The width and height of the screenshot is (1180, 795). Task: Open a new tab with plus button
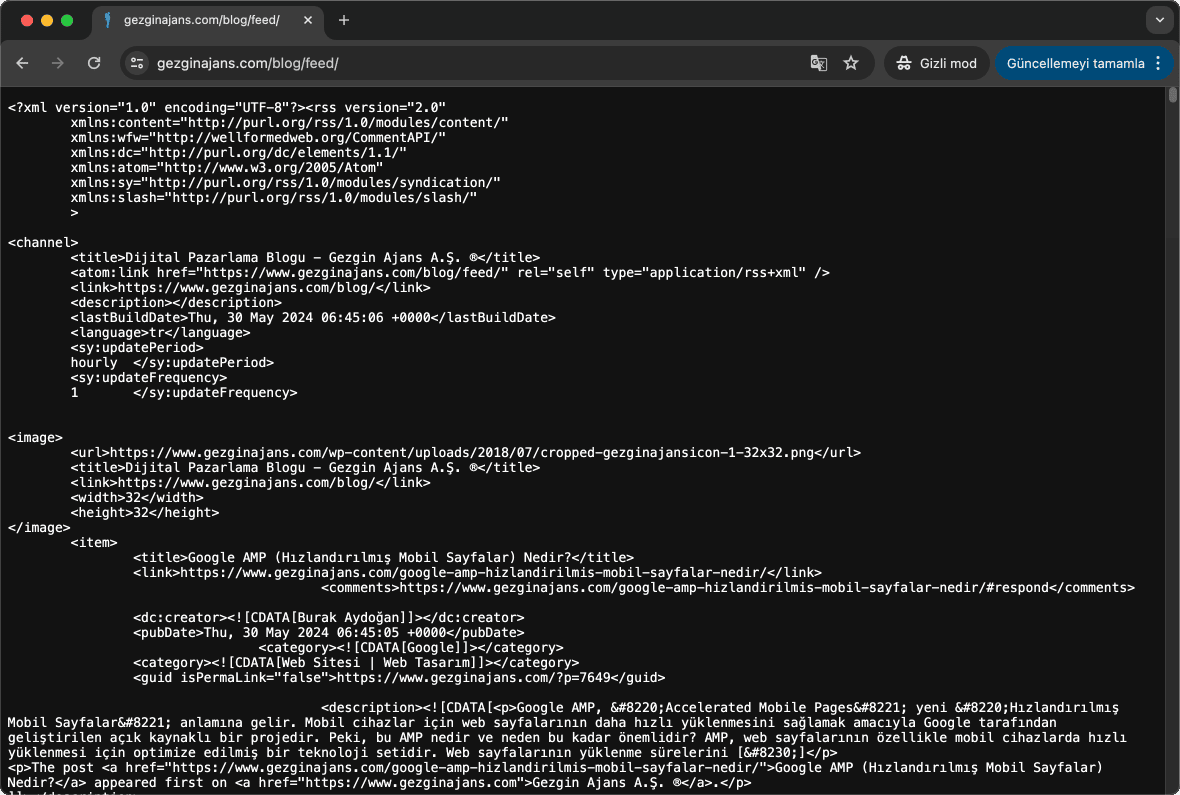(x=344, y=20)
